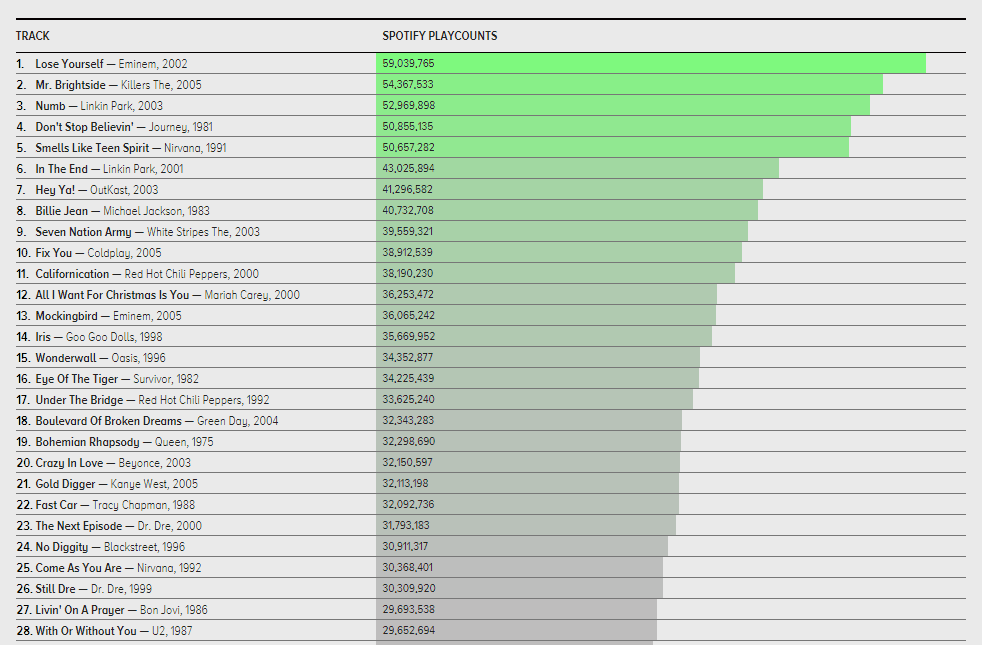Click the Billie Jean track title

(x=65, y=211)
